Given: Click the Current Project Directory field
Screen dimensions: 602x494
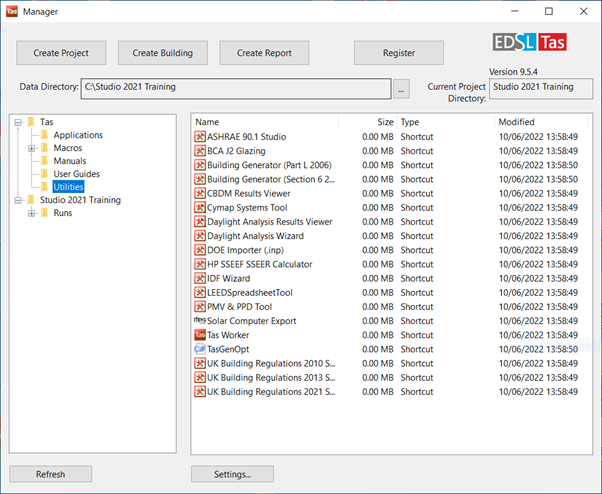Looking at the screenshot, I should coord(541,89).
